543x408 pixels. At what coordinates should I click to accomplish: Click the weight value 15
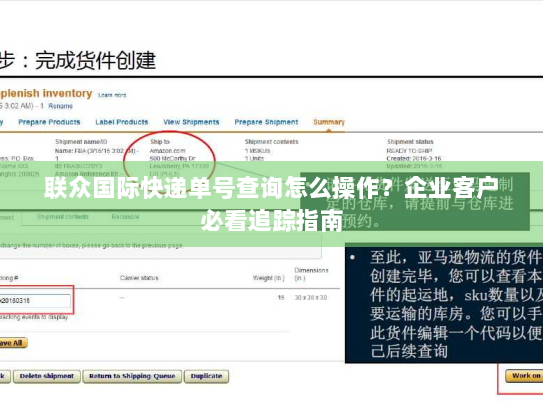tap(281, 298)
